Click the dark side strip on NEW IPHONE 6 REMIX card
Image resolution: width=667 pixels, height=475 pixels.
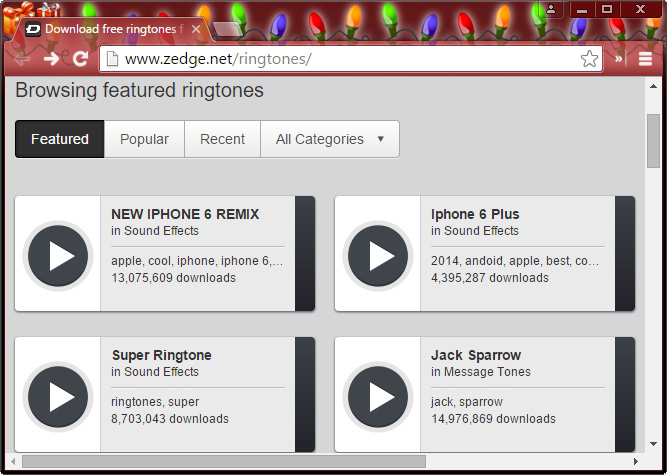coord(305,253)
